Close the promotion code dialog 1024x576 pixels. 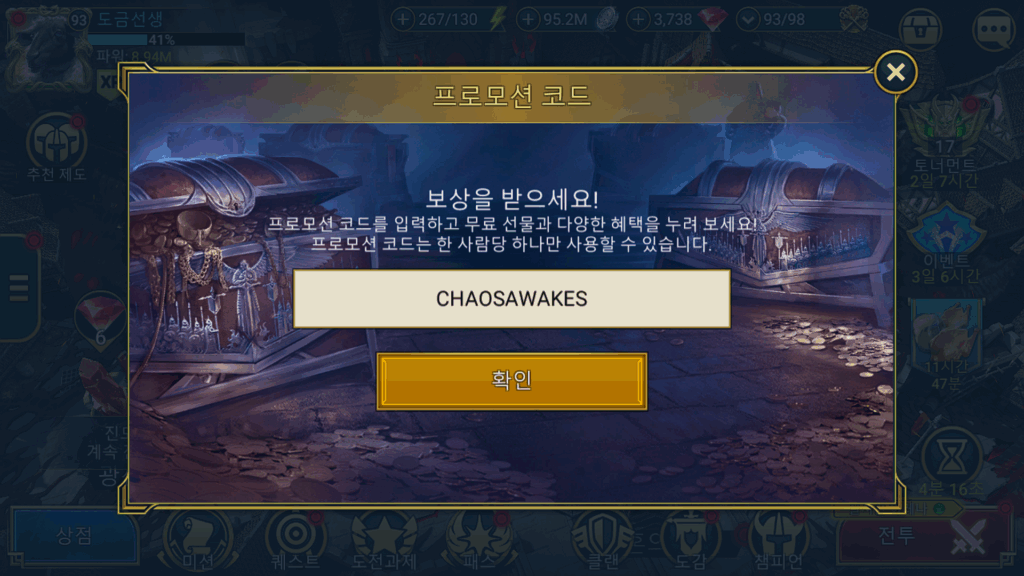pyautogui.click(x=895, y=72)
